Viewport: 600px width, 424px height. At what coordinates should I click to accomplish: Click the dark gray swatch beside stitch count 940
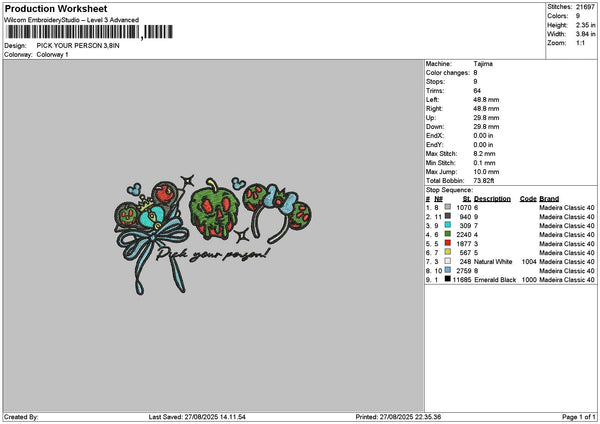pos(447,216)
